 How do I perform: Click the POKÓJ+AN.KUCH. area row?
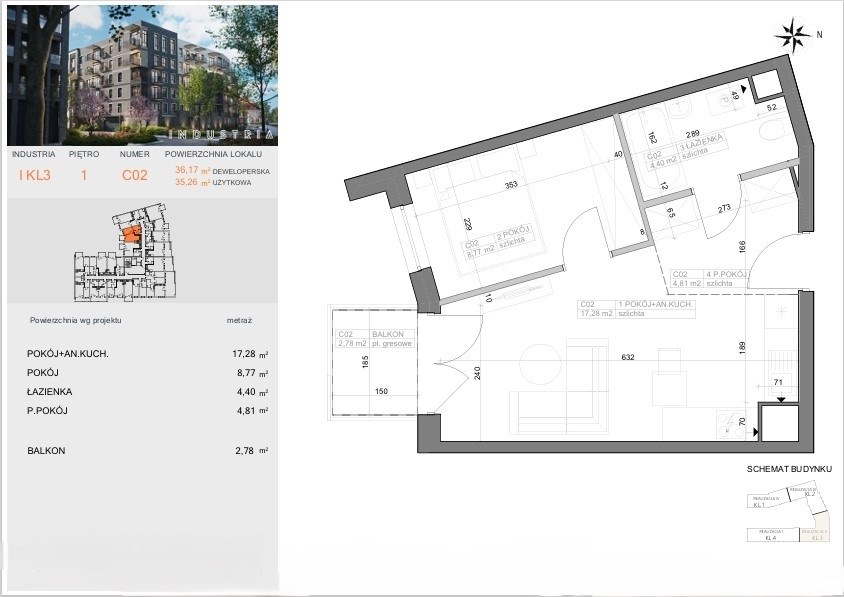(x=140, y=354)
